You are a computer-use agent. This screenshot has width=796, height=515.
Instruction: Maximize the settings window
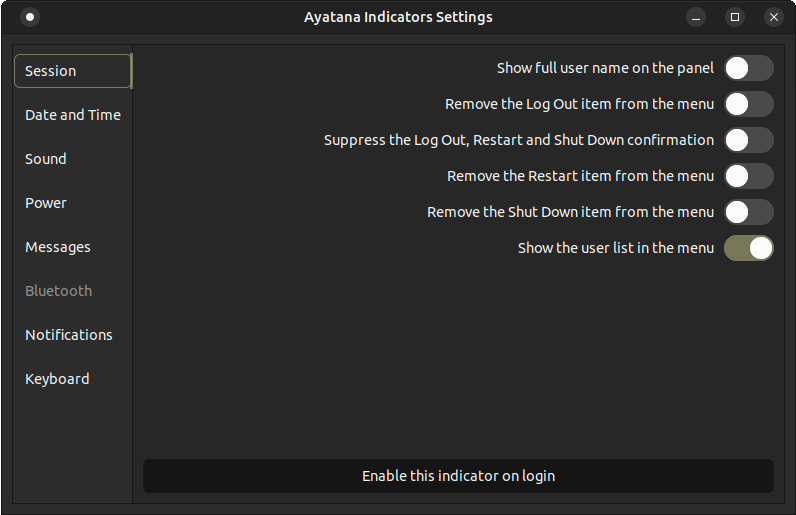point(735,17)
